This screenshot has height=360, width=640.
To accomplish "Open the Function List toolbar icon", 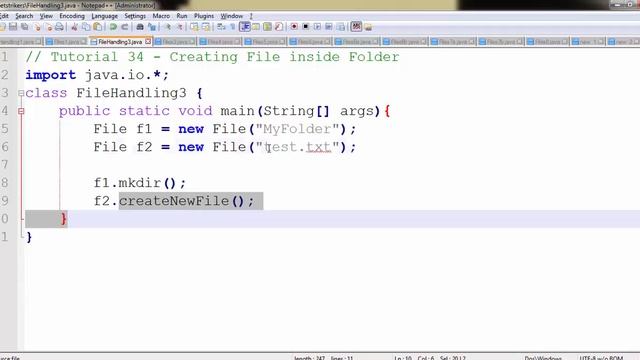I will [279, 27].
